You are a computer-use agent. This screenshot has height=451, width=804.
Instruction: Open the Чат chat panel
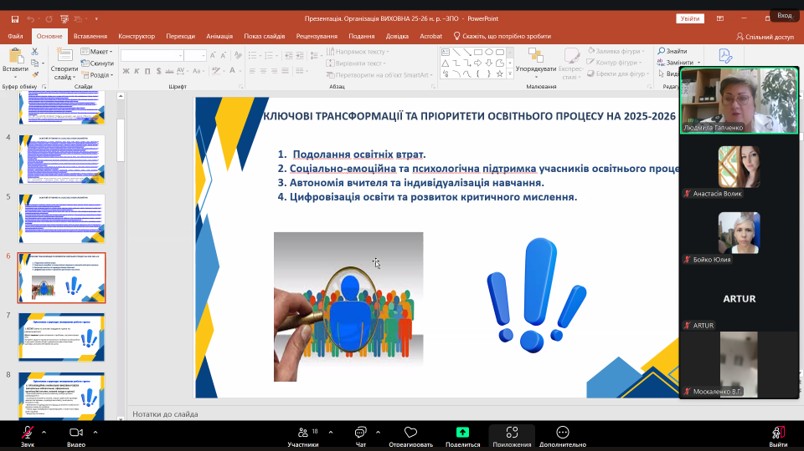pyautogui.click(x=360, y=432)
